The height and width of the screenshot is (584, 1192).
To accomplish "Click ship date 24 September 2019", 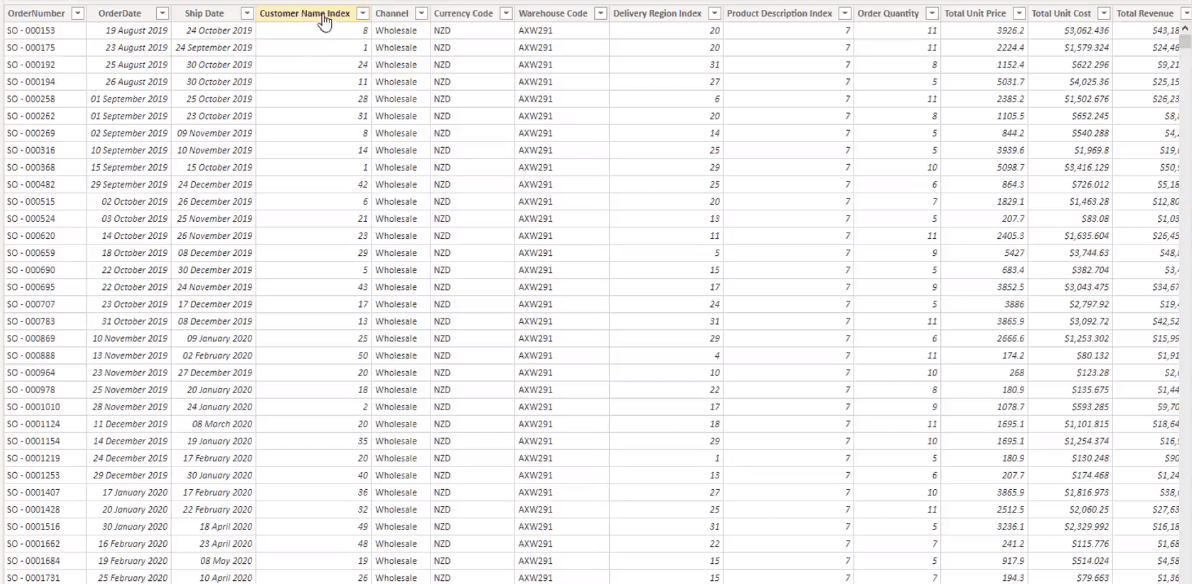I will pyautogui.click(x=213, y=47).
